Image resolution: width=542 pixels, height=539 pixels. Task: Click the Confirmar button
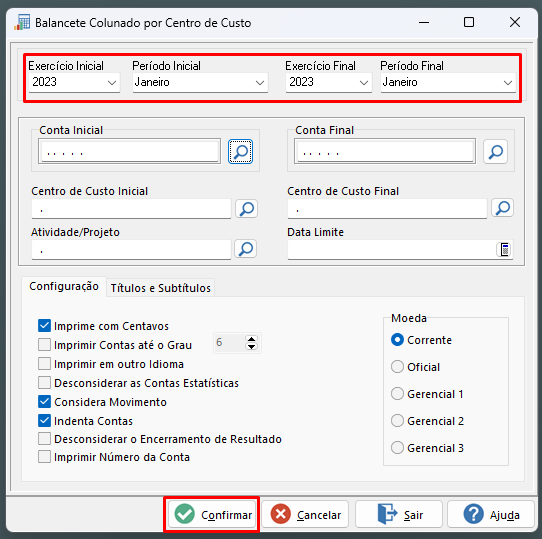(212, 514)
